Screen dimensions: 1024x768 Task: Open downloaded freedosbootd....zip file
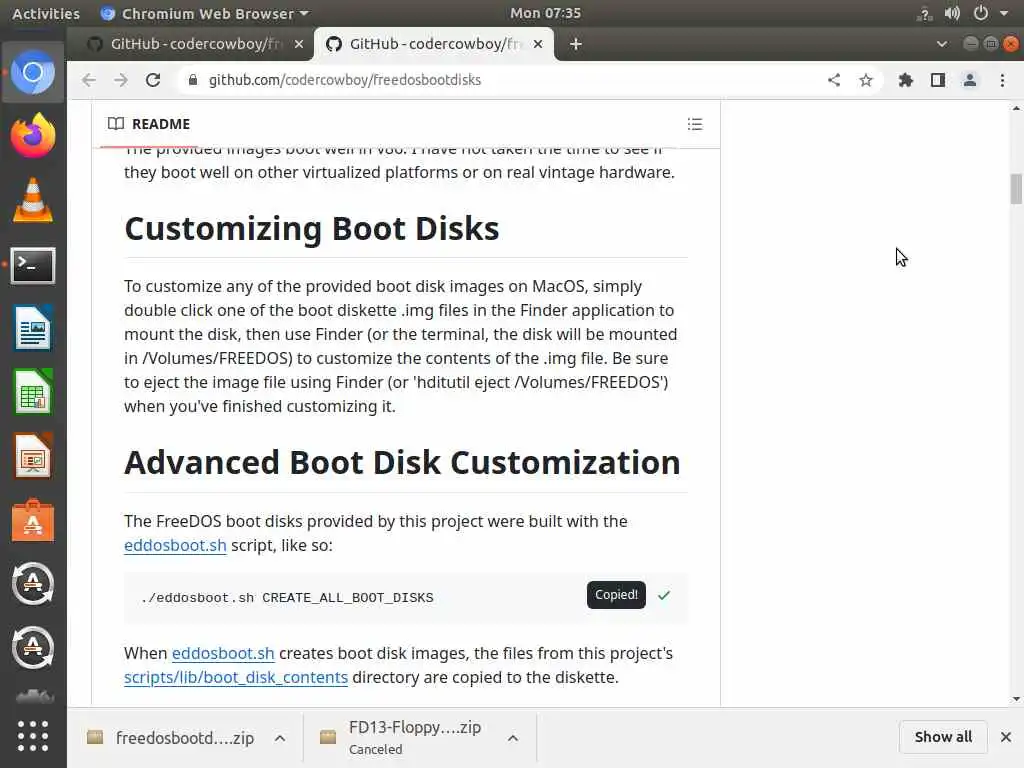tap(171, 738)
